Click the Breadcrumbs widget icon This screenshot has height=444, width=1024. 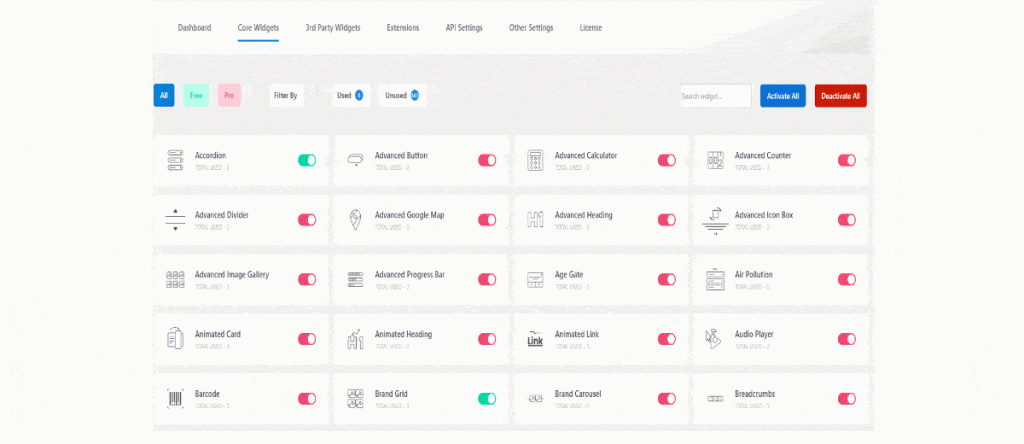coord(715,398)
